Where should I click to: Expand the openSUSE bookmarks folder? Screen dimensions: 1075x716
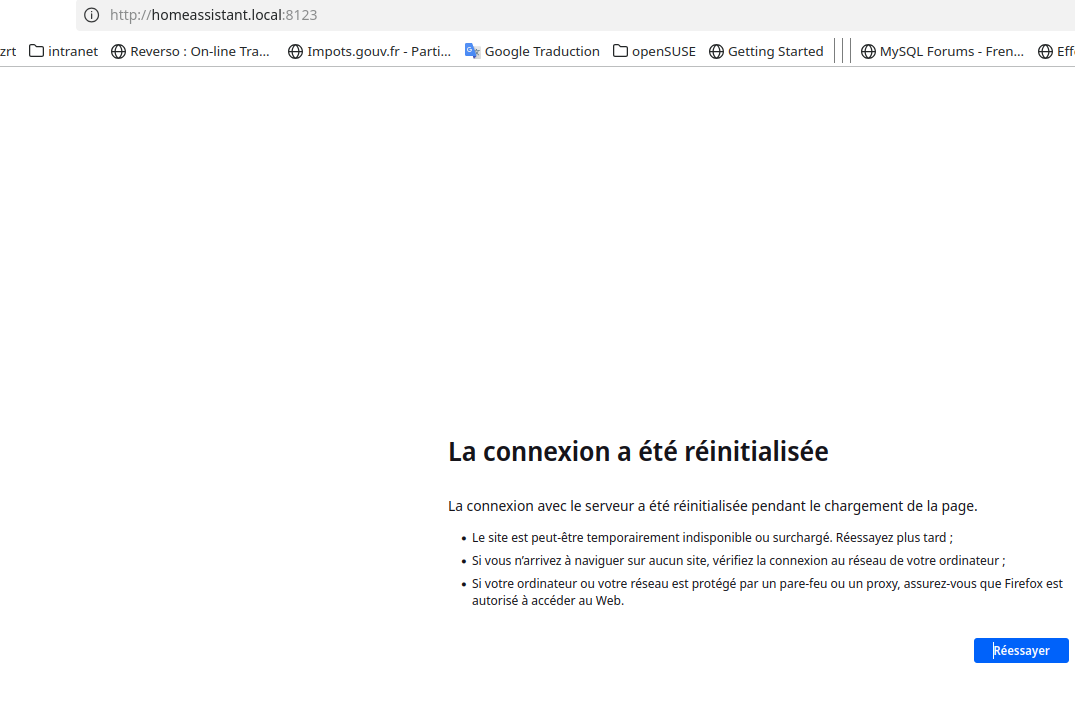tap(663, 51)
